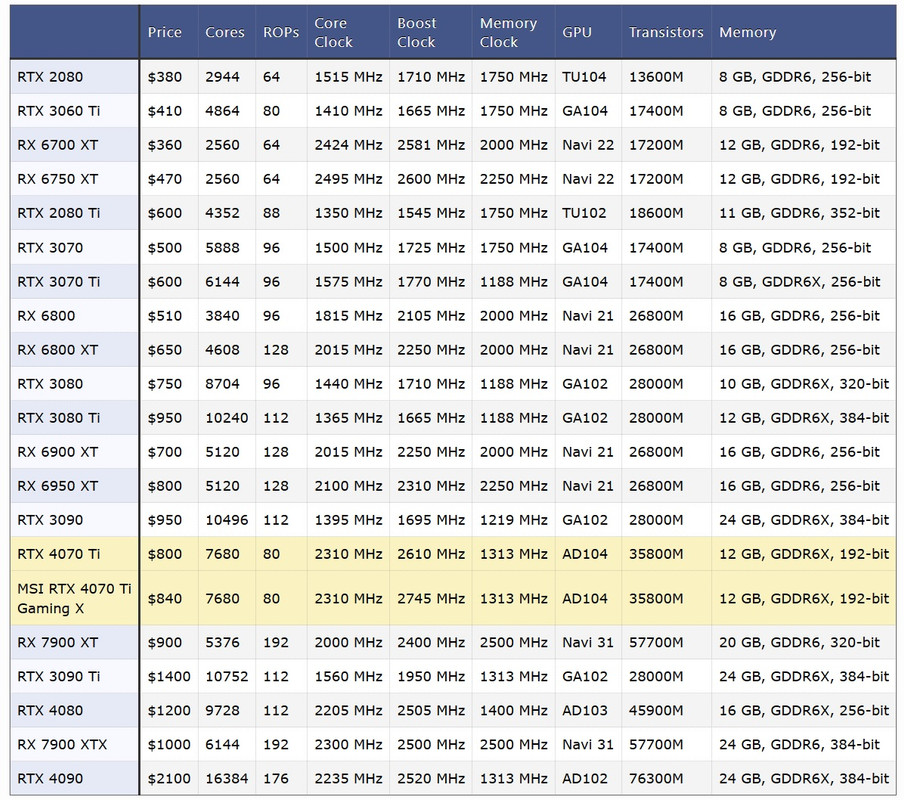Click the 10496 cores cell
Viewport: 904px width, 800px height.
pyautogui.click(x=227, y=519)
